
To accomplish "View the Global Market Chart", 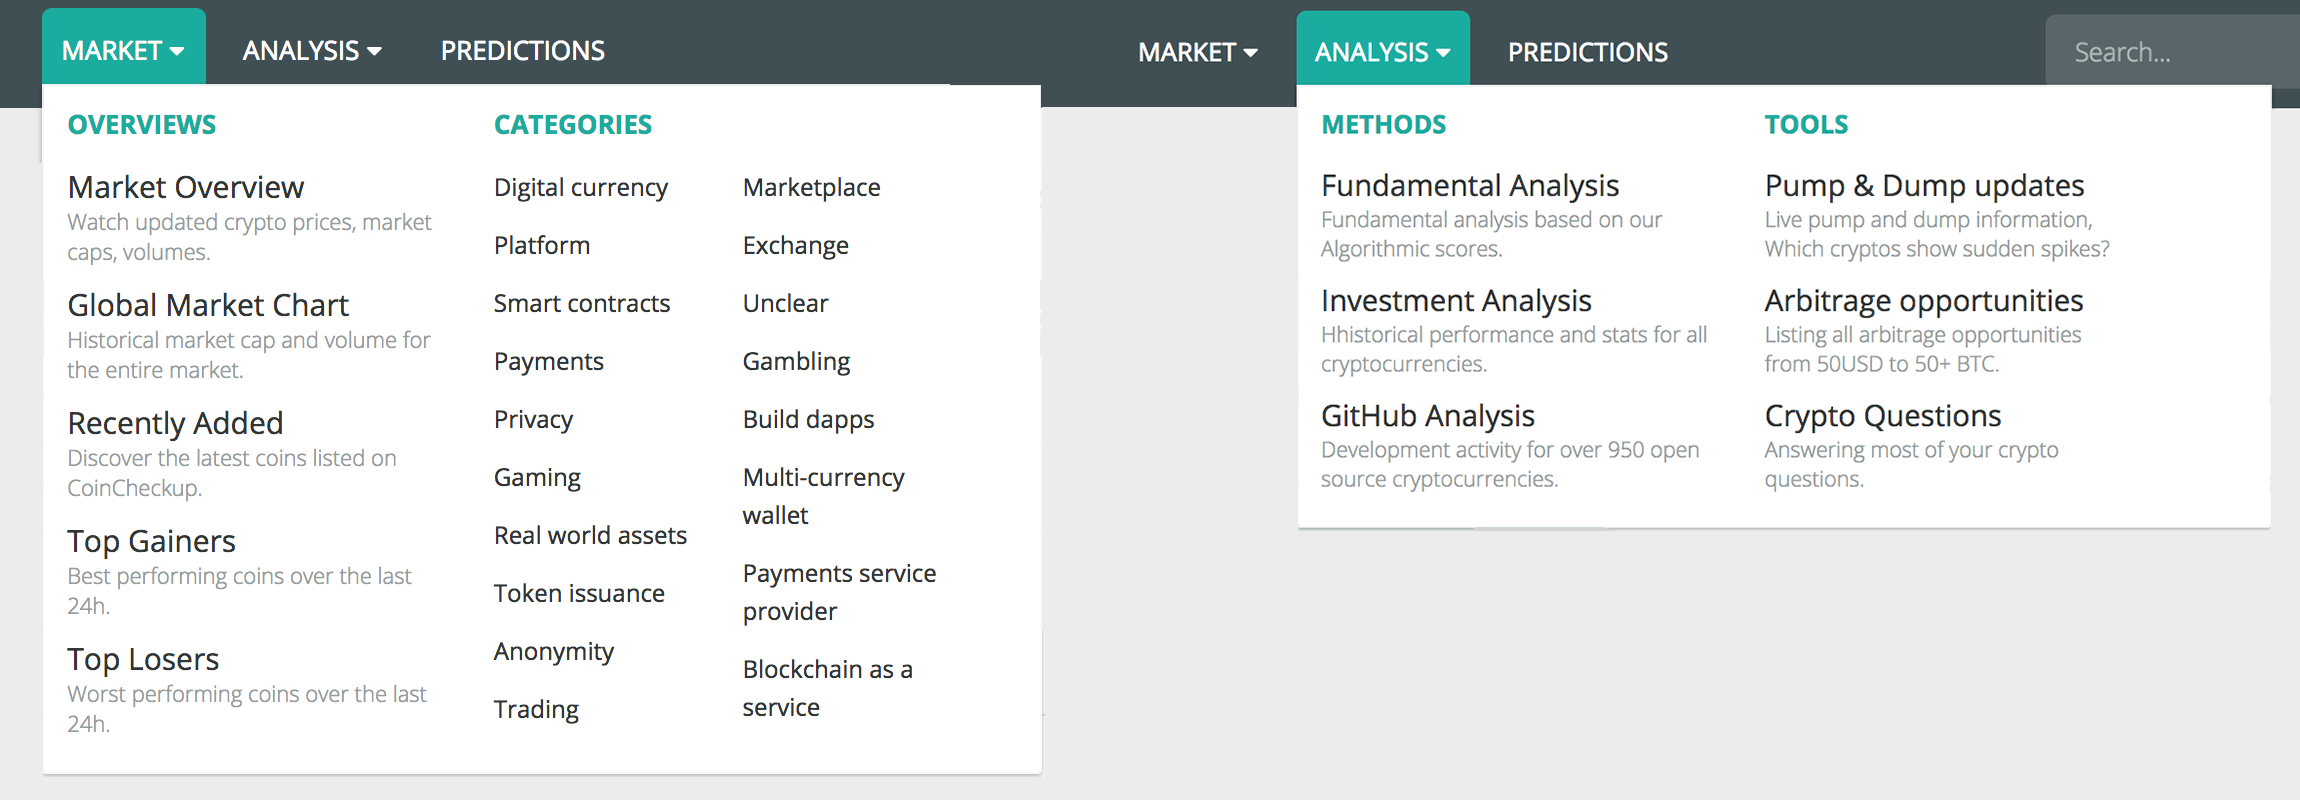I will (208, 305).
